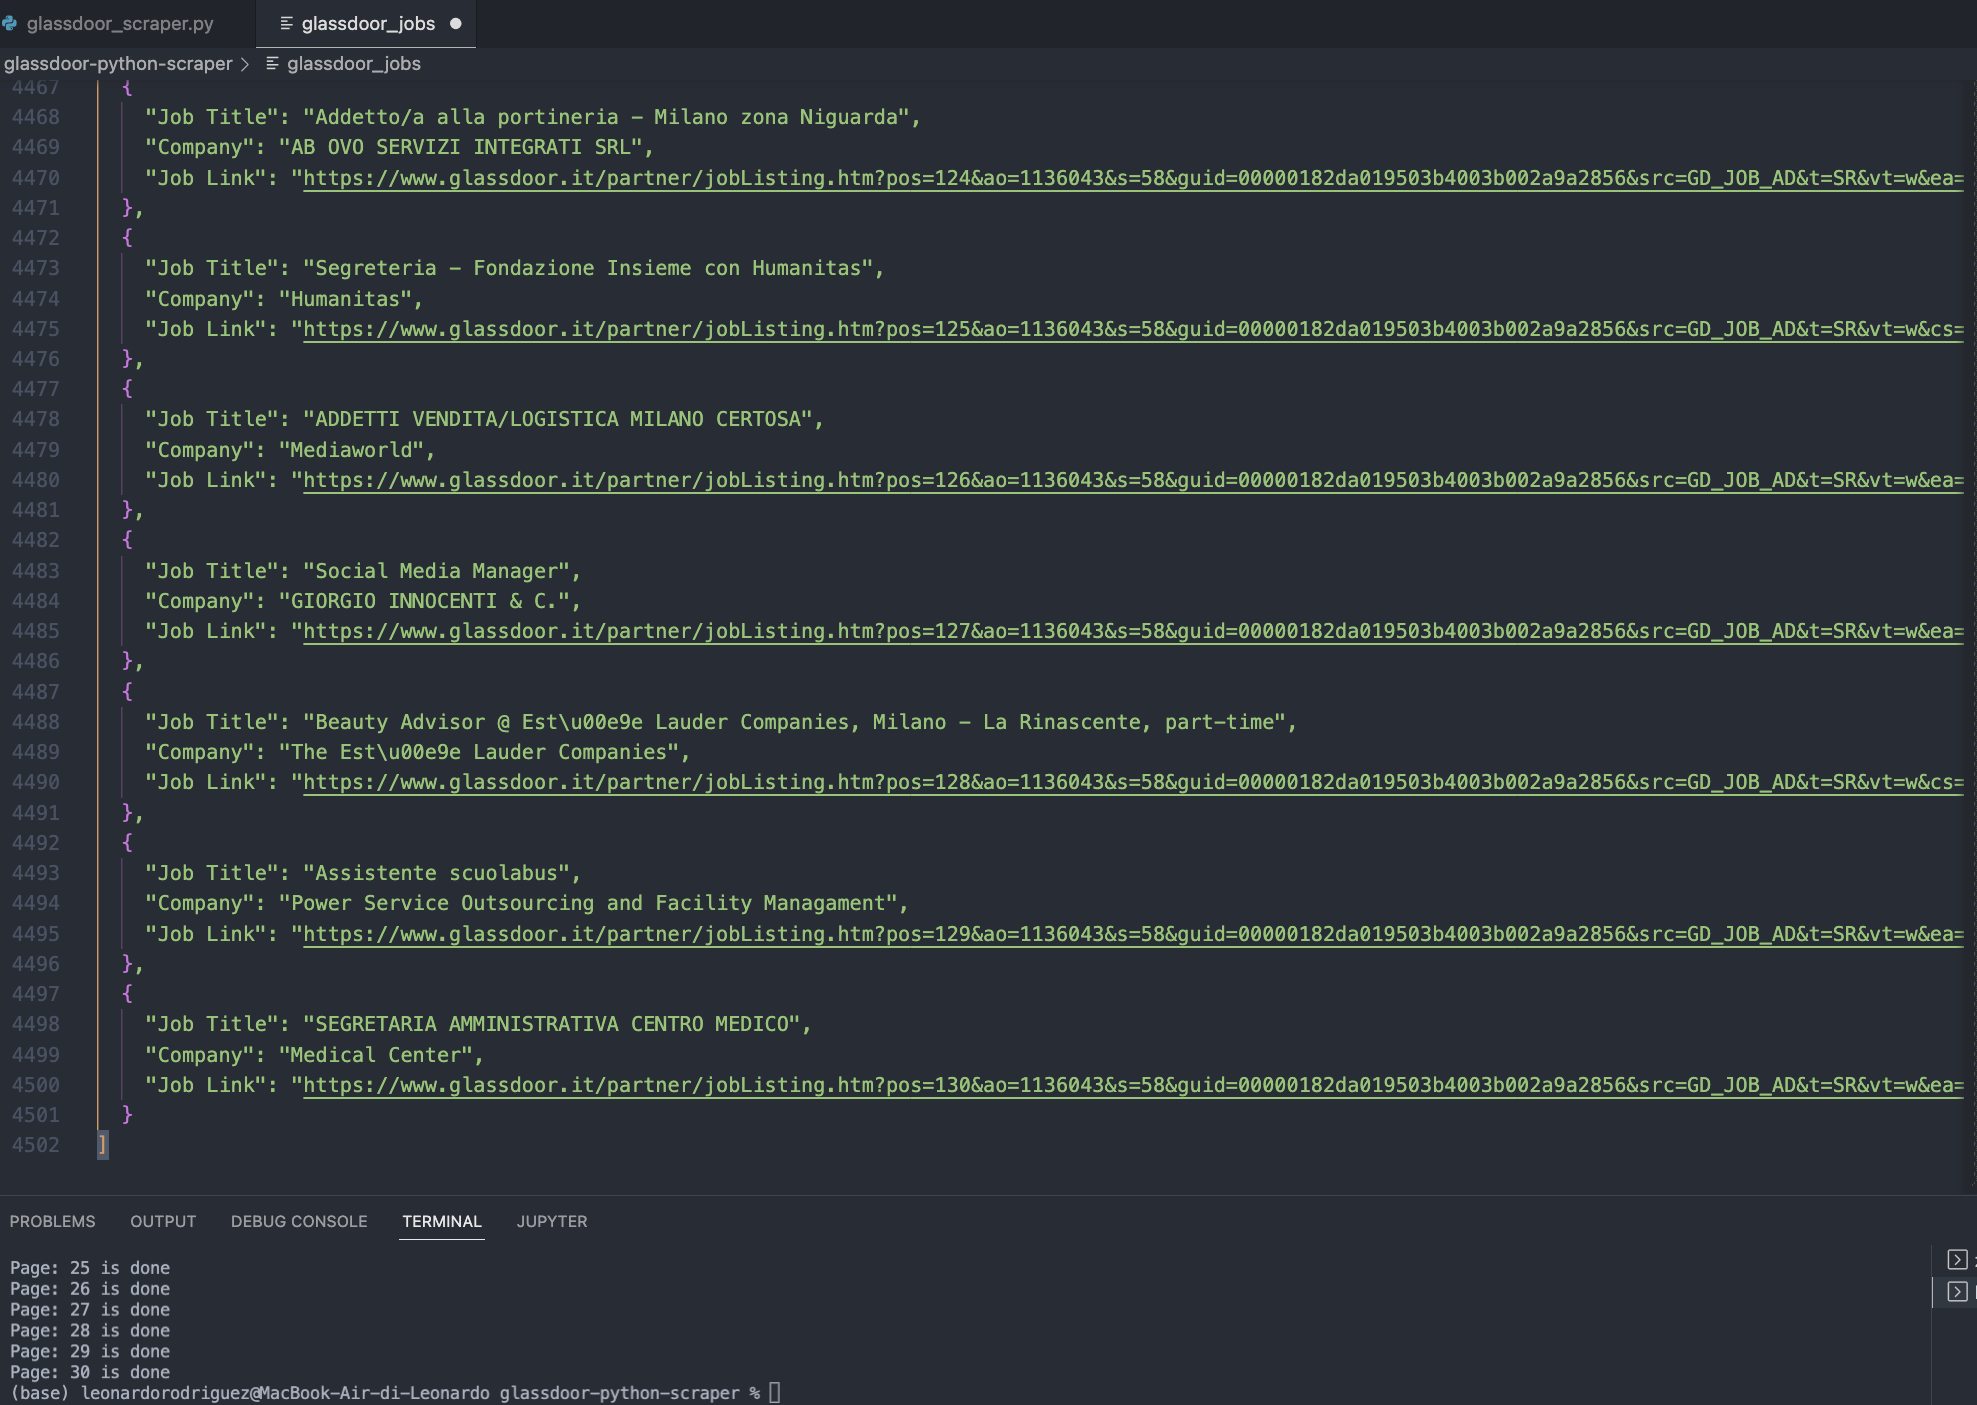Click the terminal prompt input area
This screenshot has height=1405, width=1977.
(775, 1392)
